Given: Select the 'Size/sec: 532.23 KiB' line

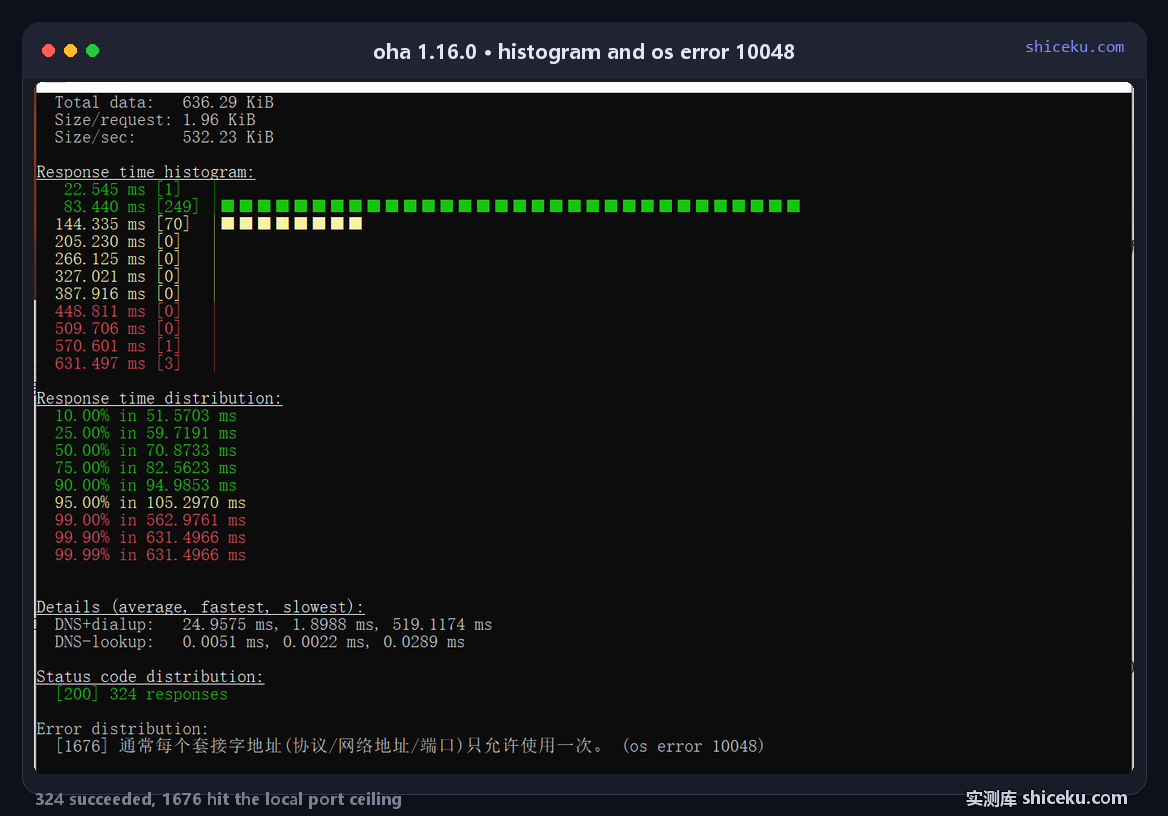Looking at the screenshot, I should 164,137.
